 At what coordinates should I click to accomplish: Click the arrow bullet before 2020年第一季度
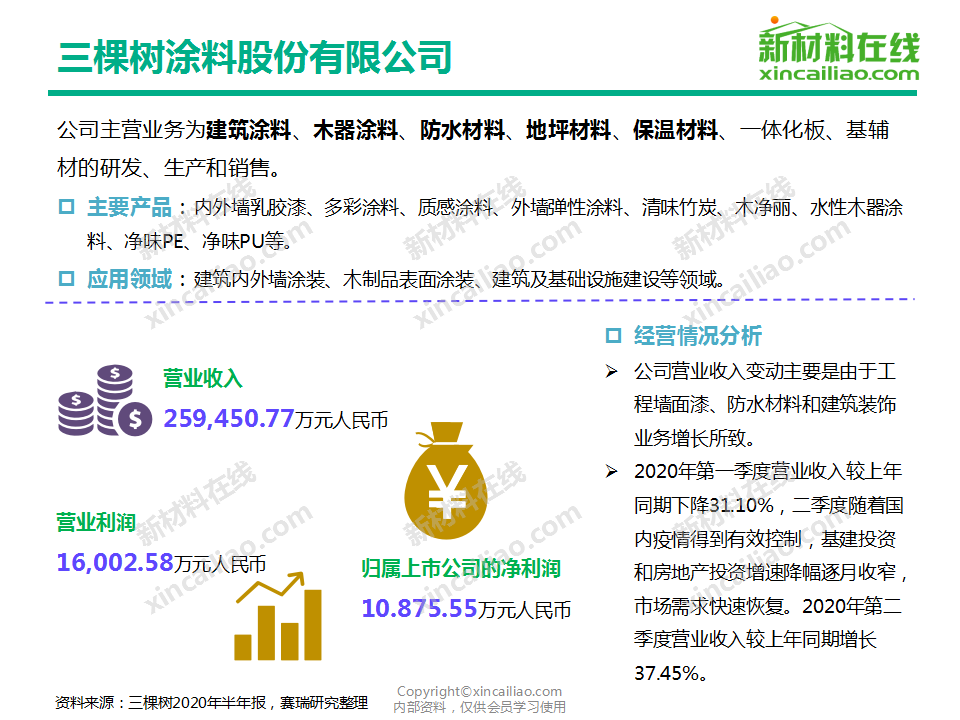[612, 471]
